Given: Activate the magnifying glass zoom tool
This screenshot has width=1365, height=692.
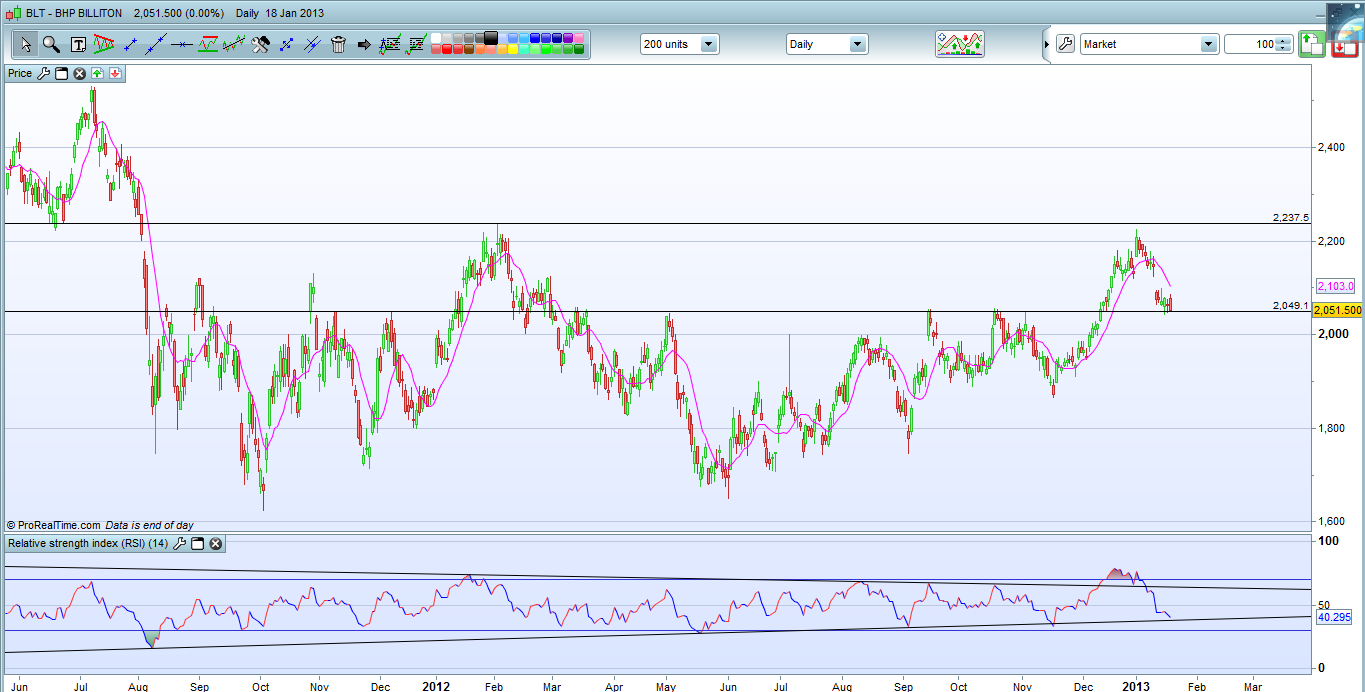Looking at the screenshot, I should pyautogui.click(x=51, y=44).
